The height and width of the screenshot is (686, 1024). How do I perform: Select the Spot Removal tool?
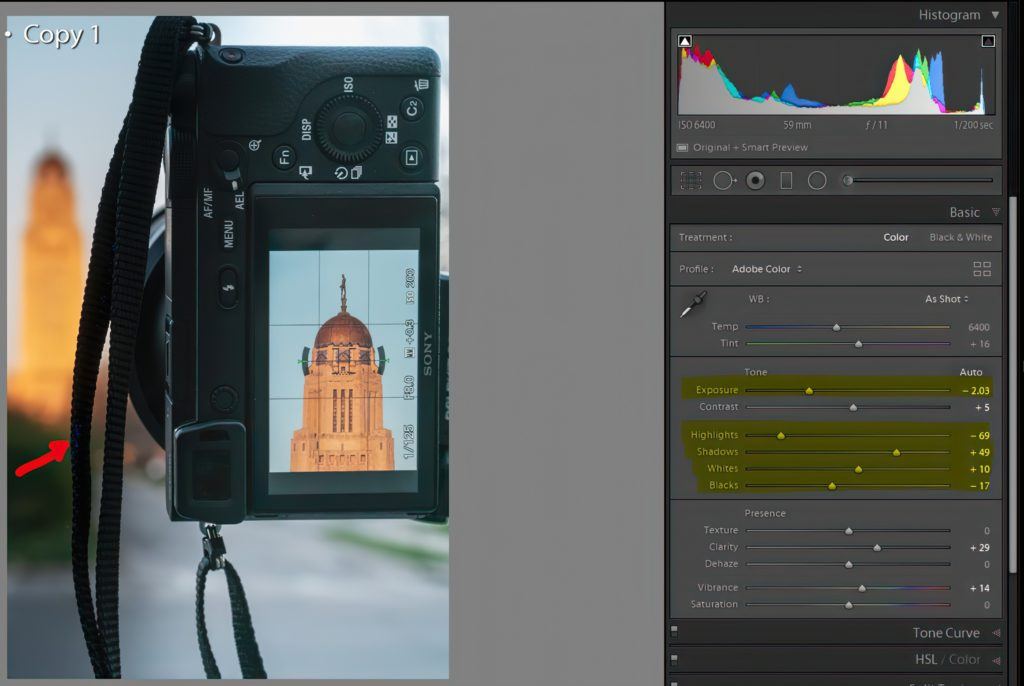[x=723, y=181]
